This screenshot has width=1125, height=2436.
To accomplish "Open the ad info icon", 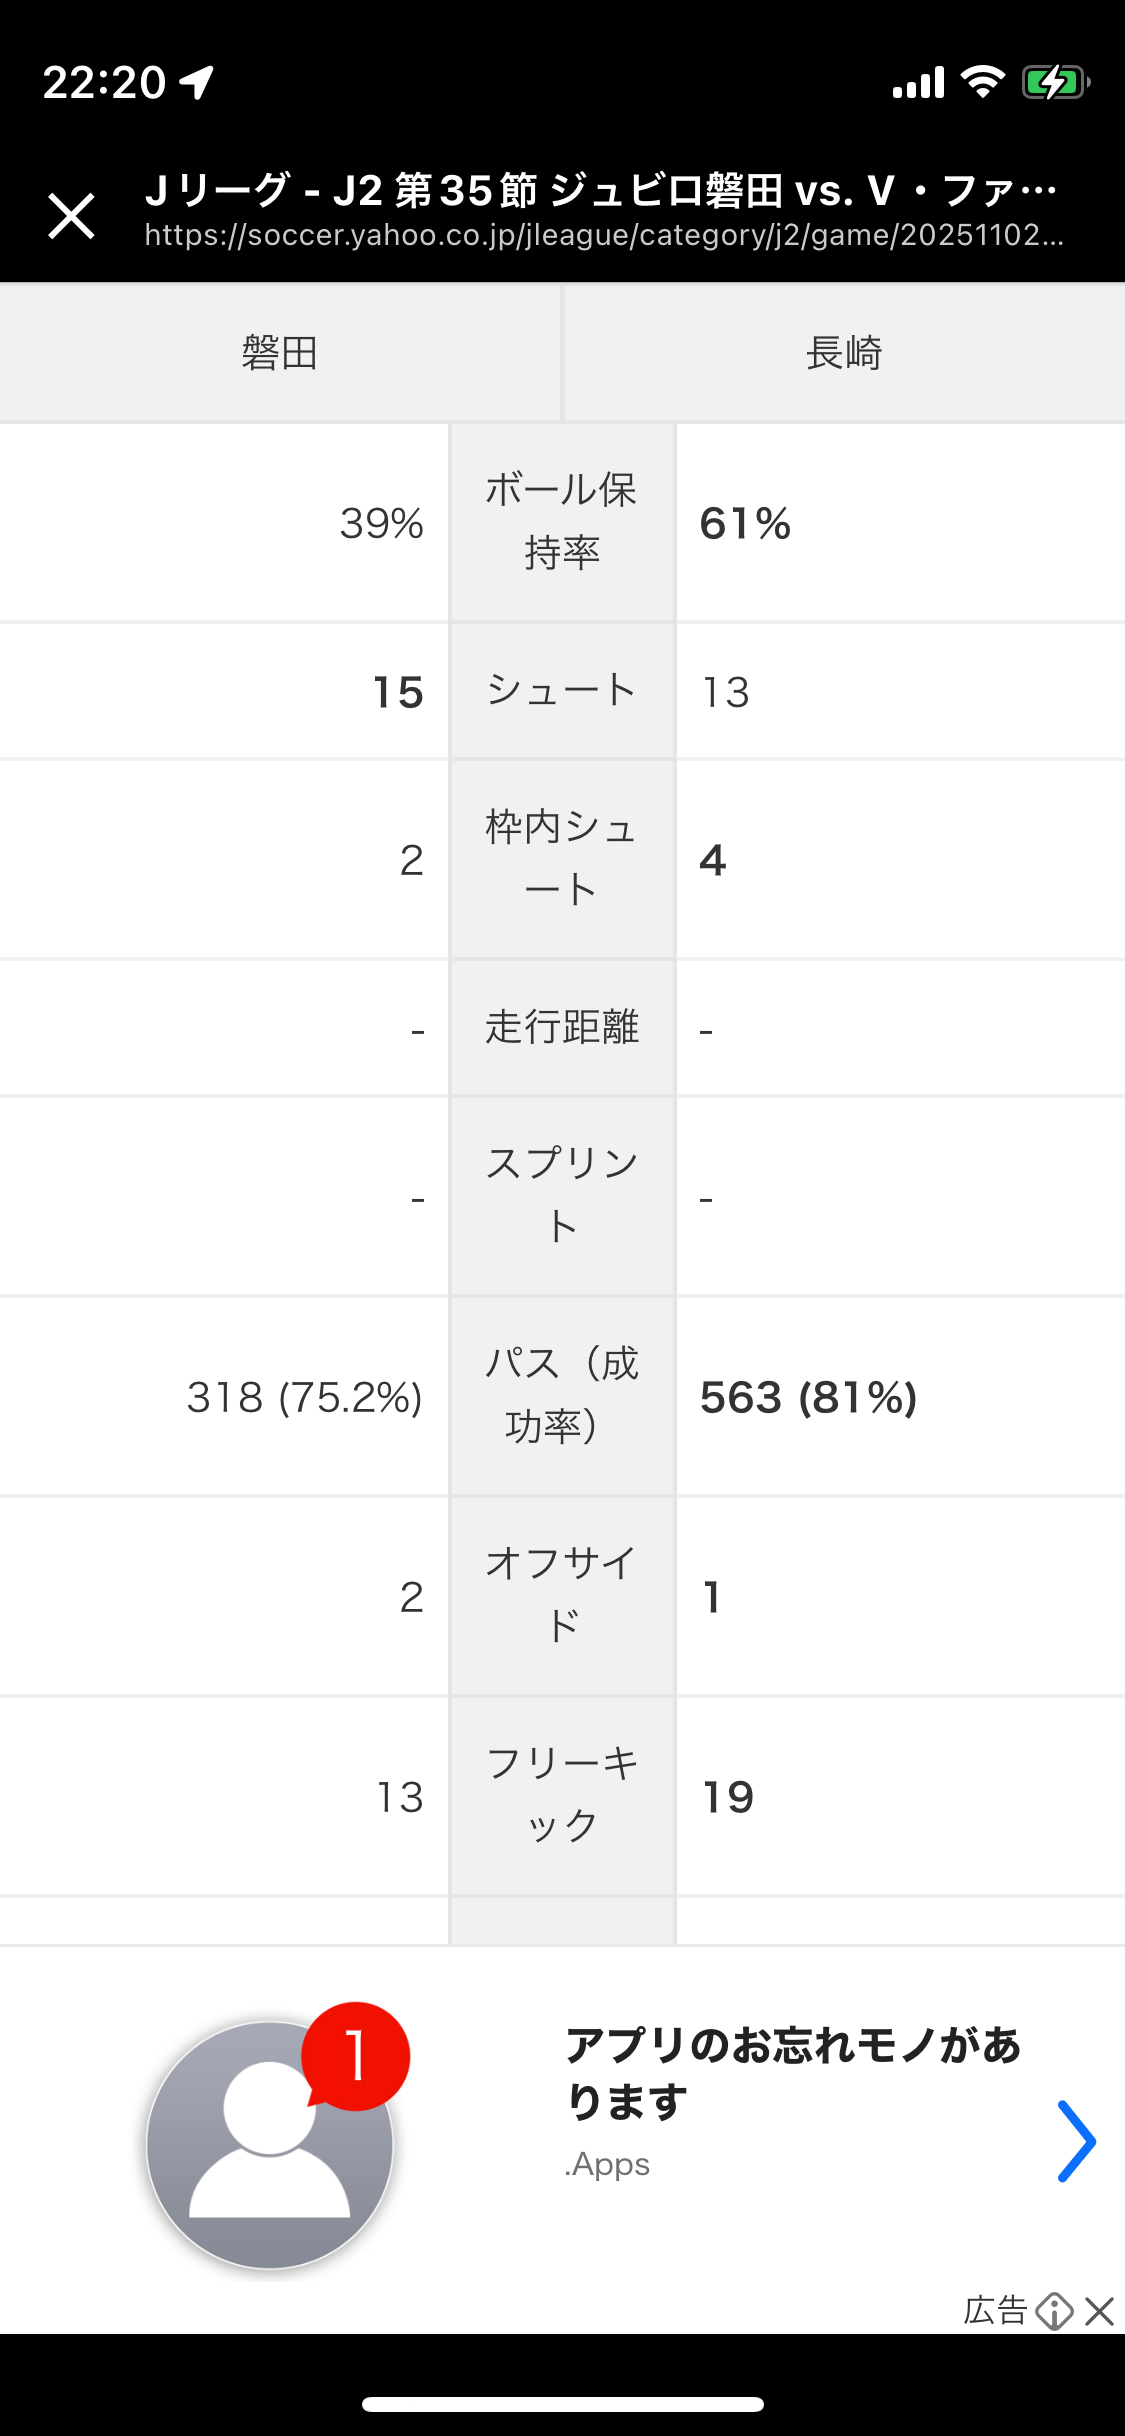I will (1054, 2311).
